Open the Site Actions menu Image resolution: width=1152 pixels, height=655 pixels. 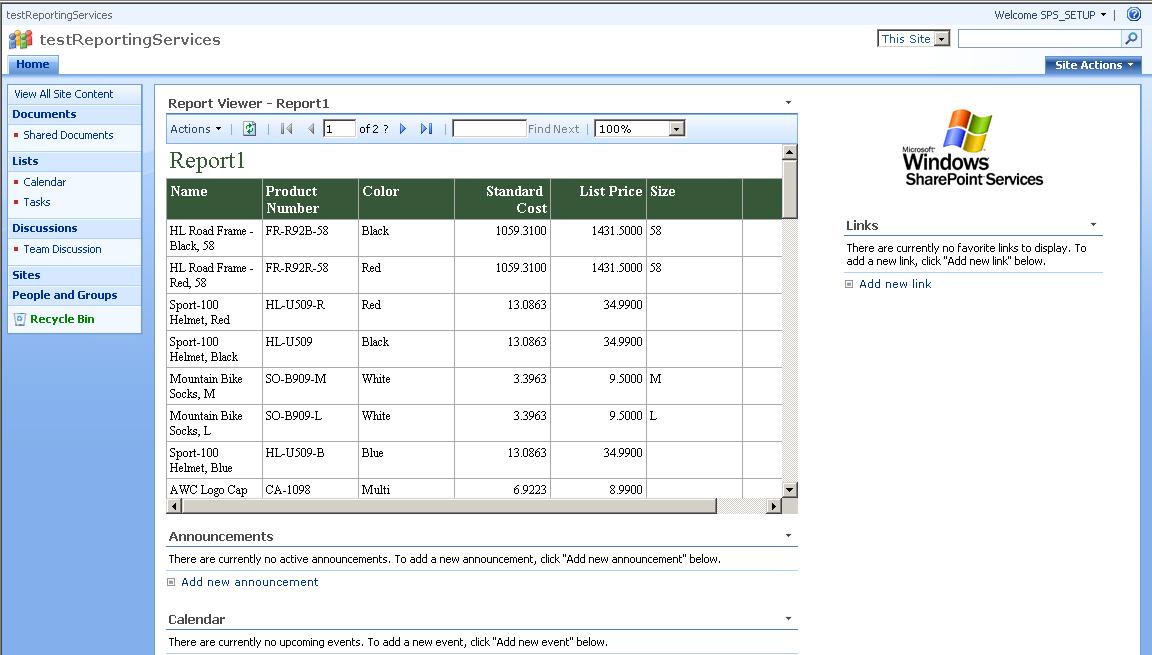pos(1093,65)
